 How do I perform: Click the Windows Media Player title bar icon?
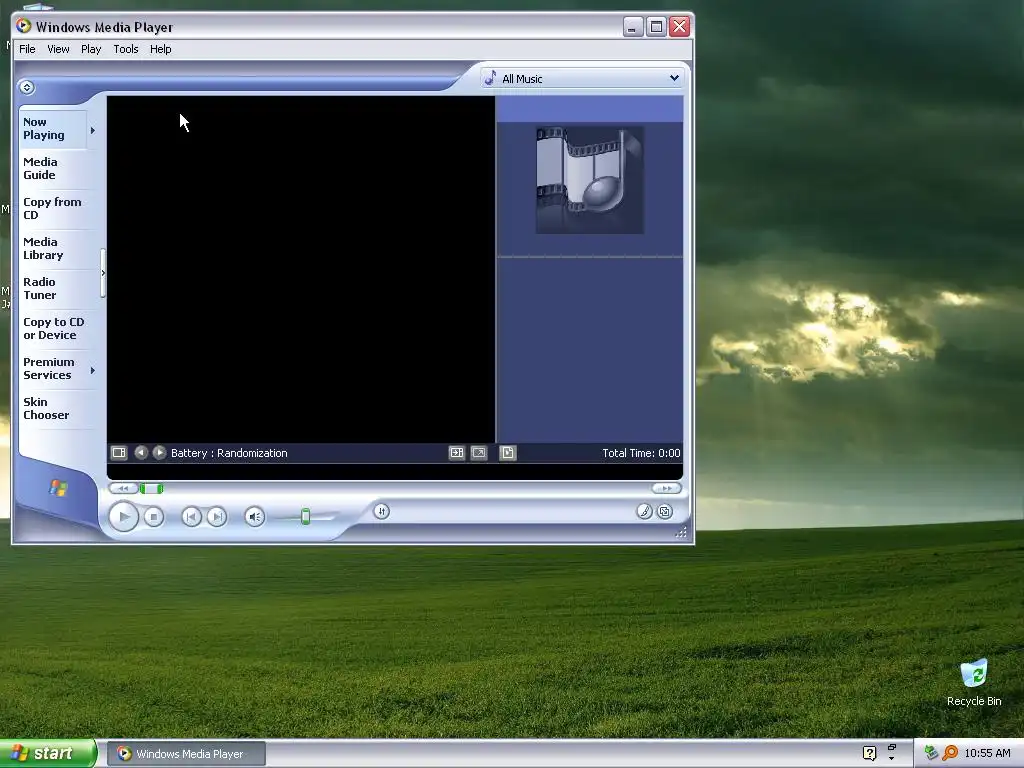coord(24,26)
